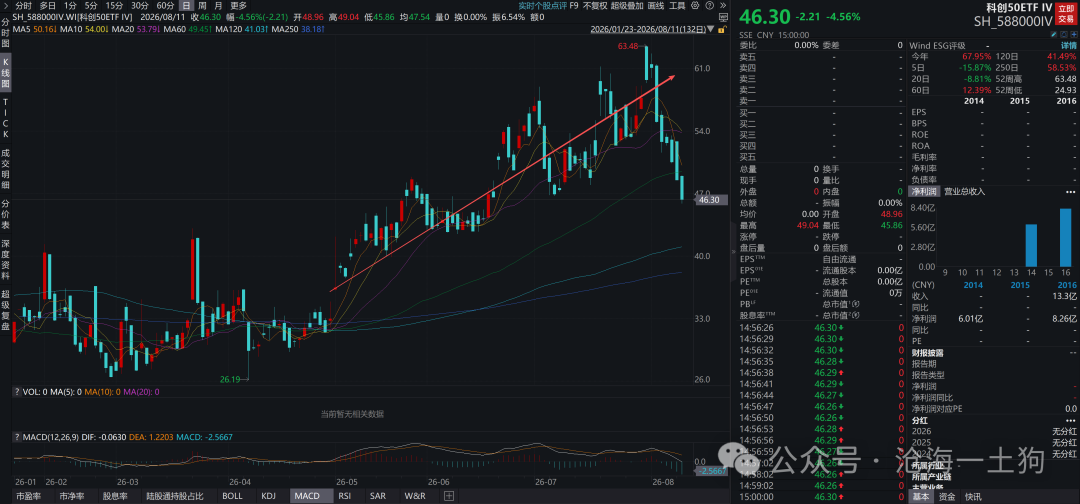
Task: Switch to the 陆股通持股占比 indicator tab
Action: point(174,495)
